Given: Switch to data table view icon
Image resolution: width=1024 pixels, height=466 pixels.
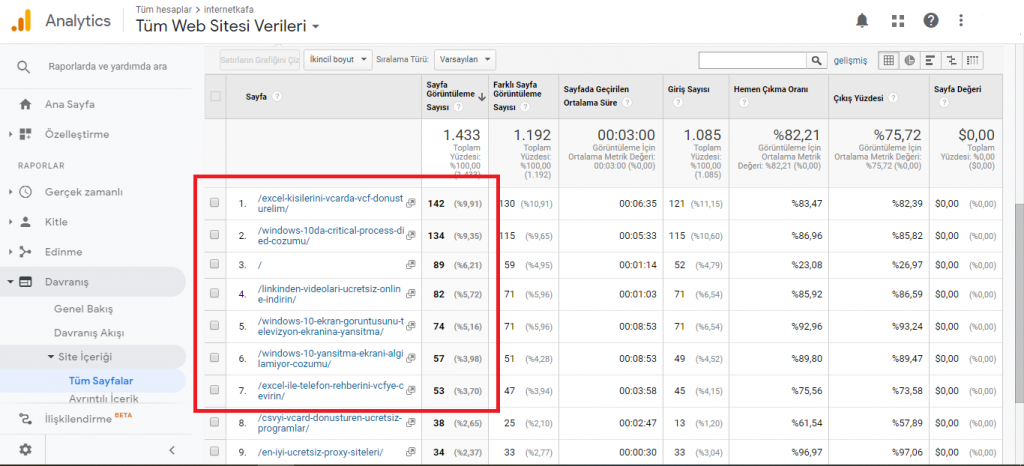Looking at the screenshot, I should point(888,60).
